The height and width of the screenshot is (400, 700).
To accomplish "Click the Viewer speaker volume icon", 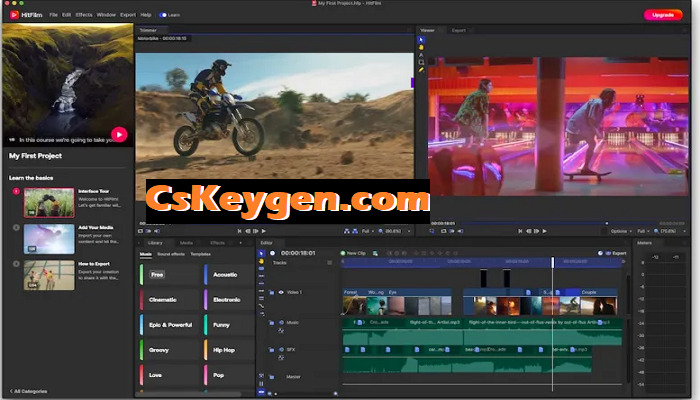I will click(x=460, y=231).
